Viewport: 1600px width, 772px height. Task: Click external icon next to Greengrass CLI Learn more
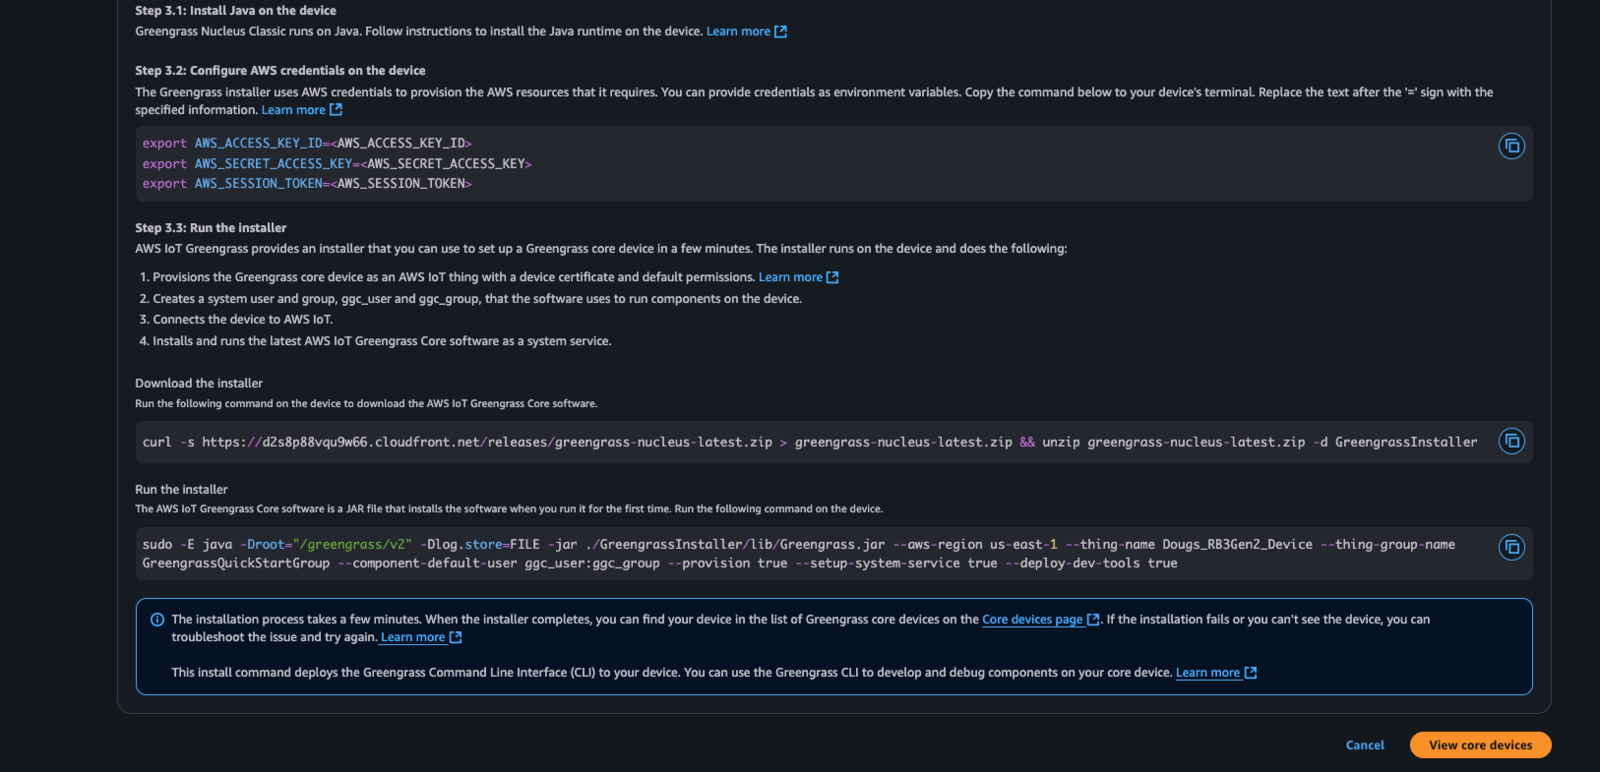1251,673
